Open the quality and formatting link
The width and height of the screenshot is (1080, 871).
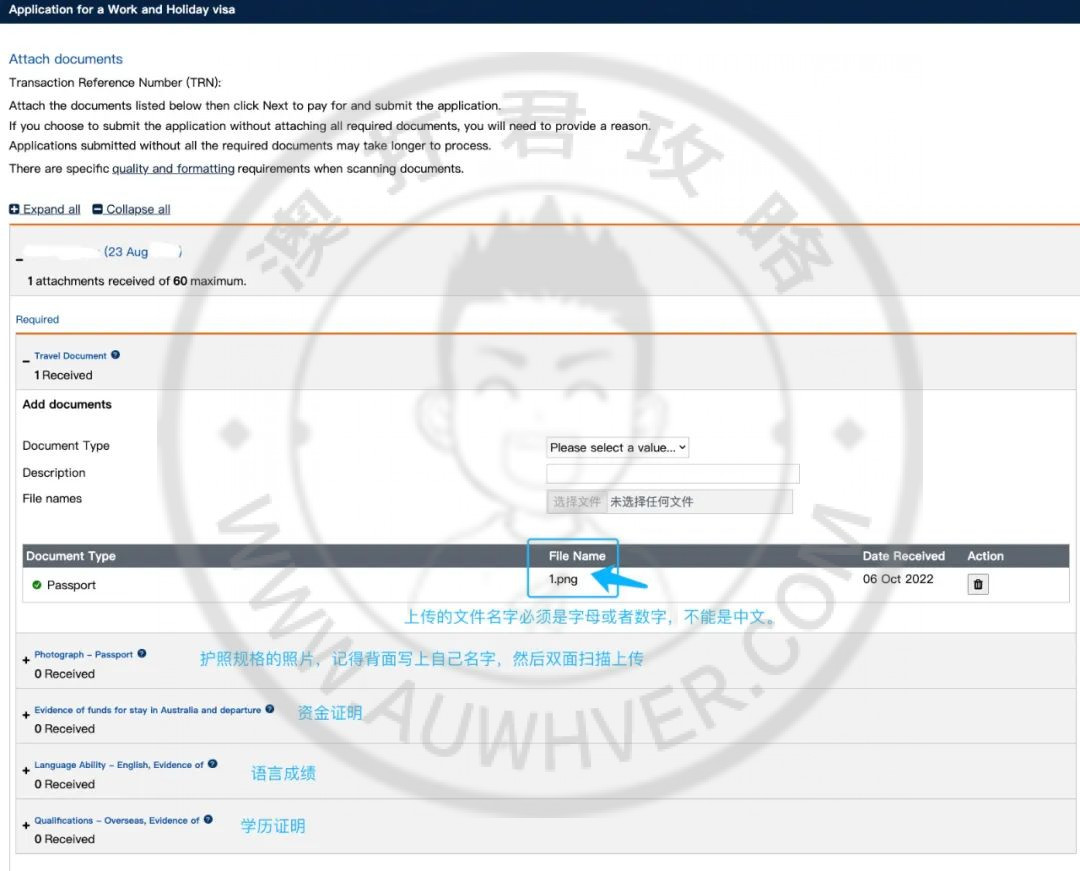pos(173,169)
